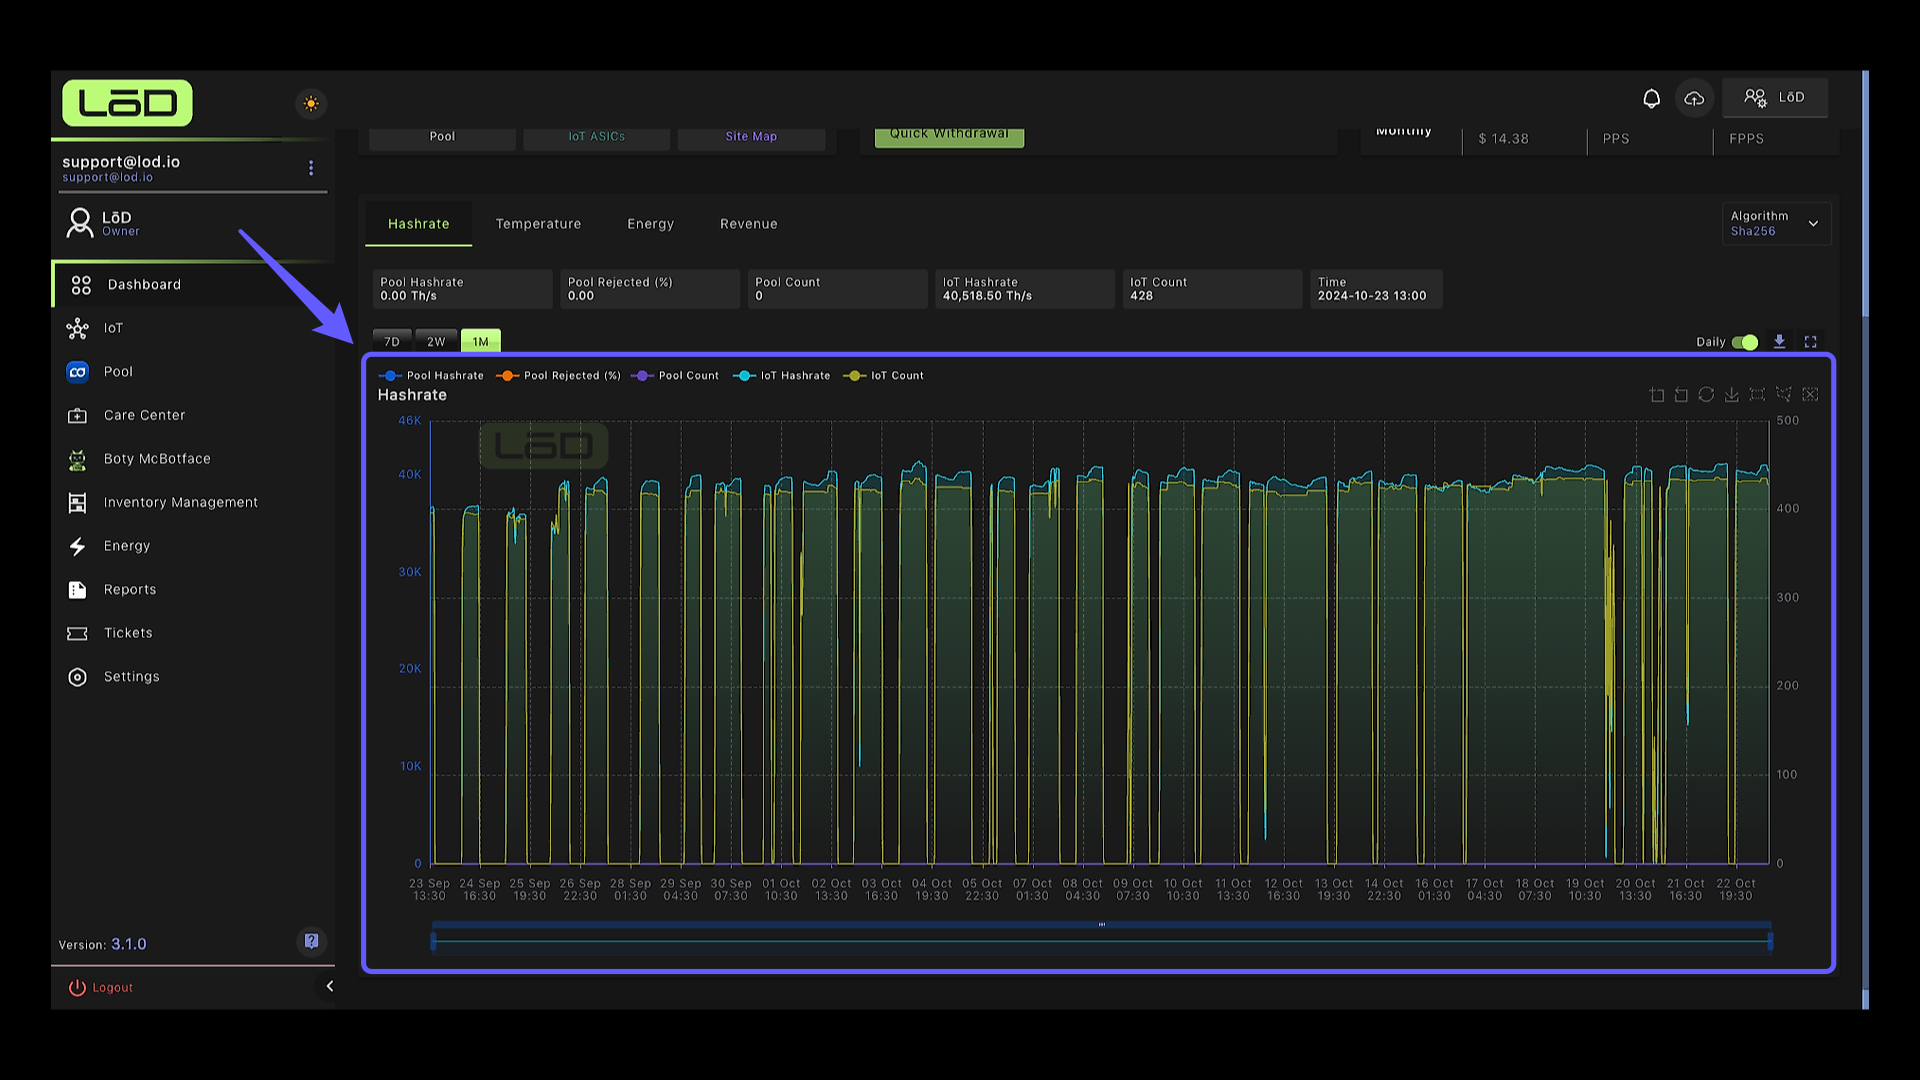This screenshot has height=1080, width=1920.
Task: Select the 2W time range
Action: point(436,341)
